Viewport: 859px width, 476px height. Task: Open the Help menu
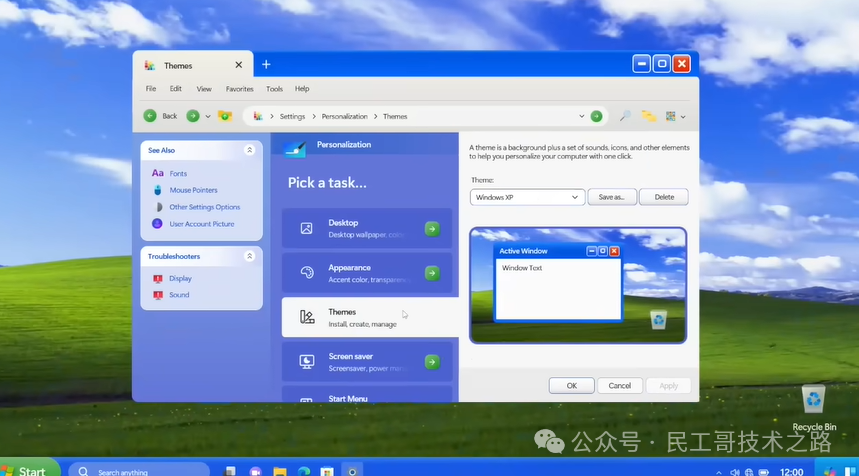(x=302, y=89)
